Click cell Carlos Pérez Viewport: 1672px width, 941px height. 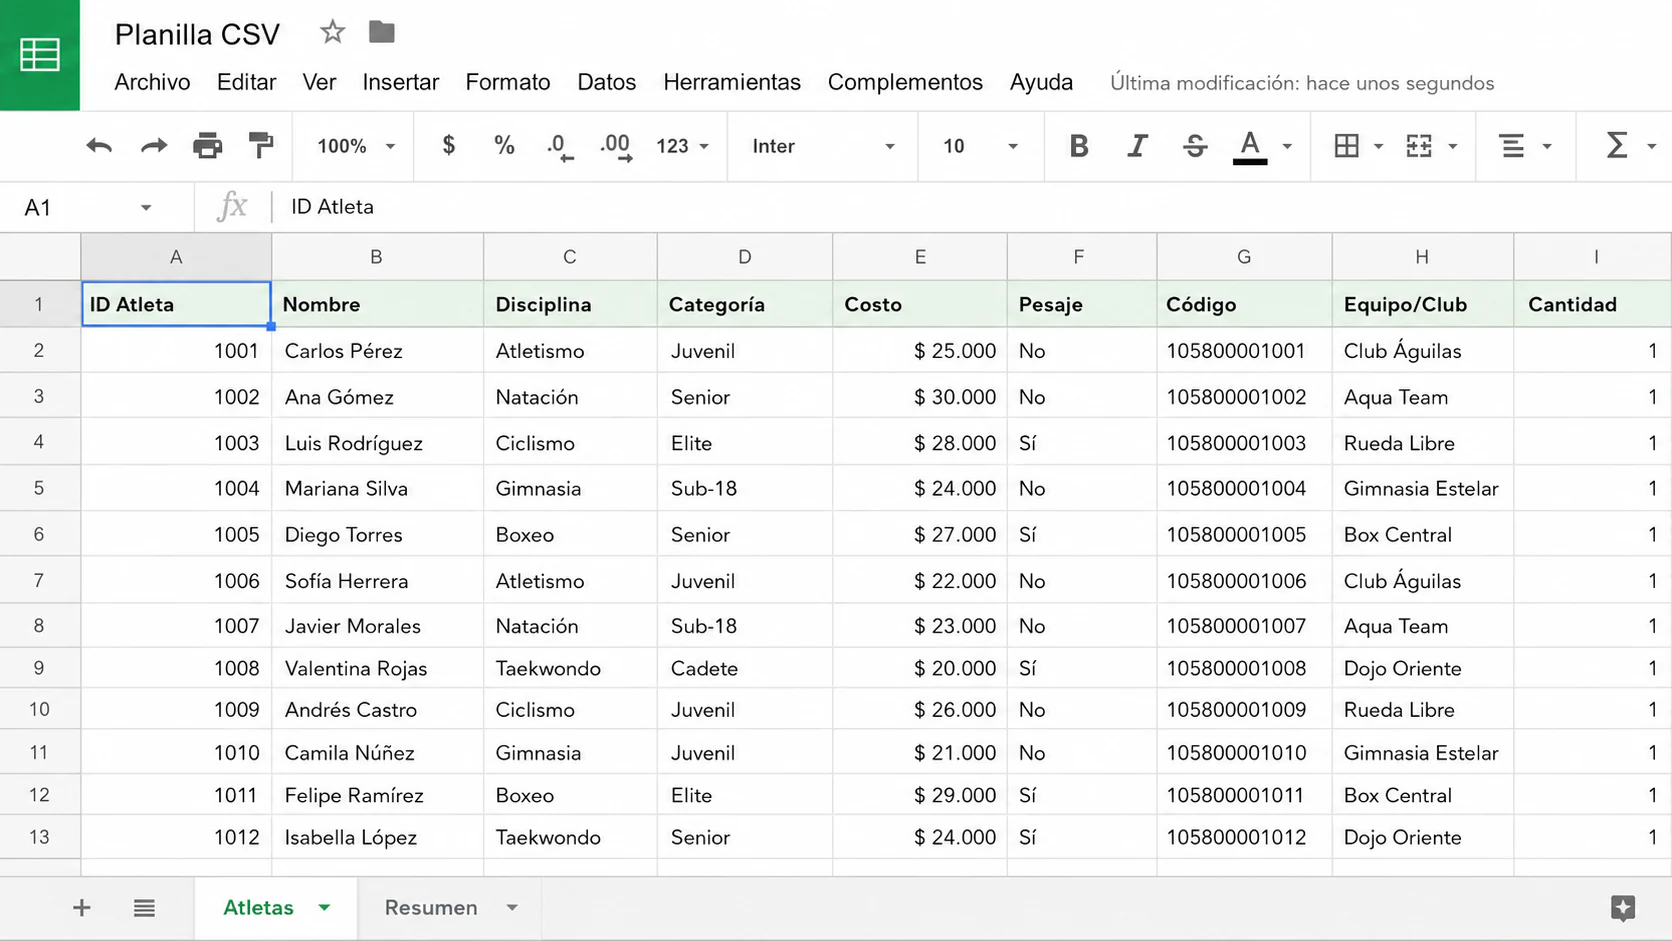377,351
